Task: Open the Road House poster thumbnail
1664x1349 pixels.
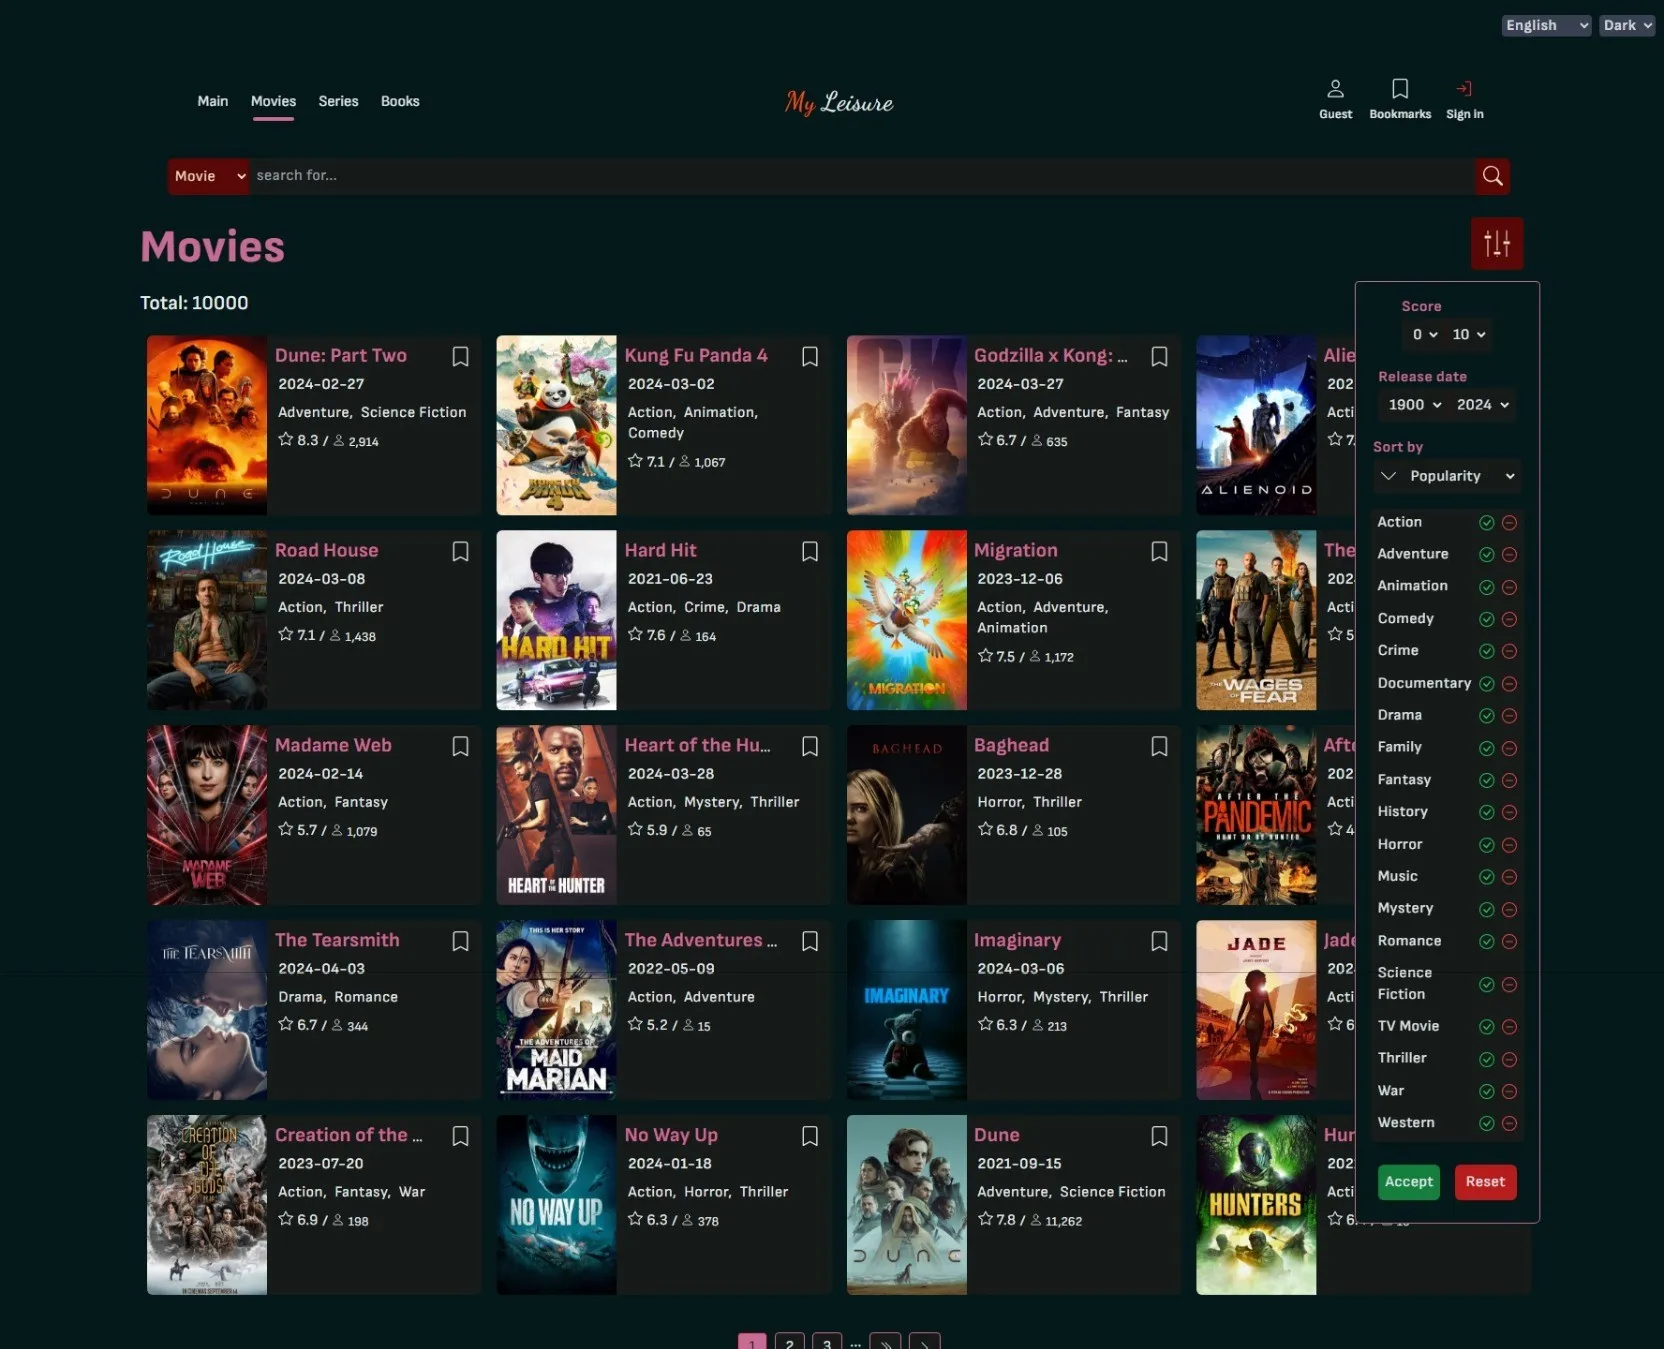Action: click(x=207, y=620)
